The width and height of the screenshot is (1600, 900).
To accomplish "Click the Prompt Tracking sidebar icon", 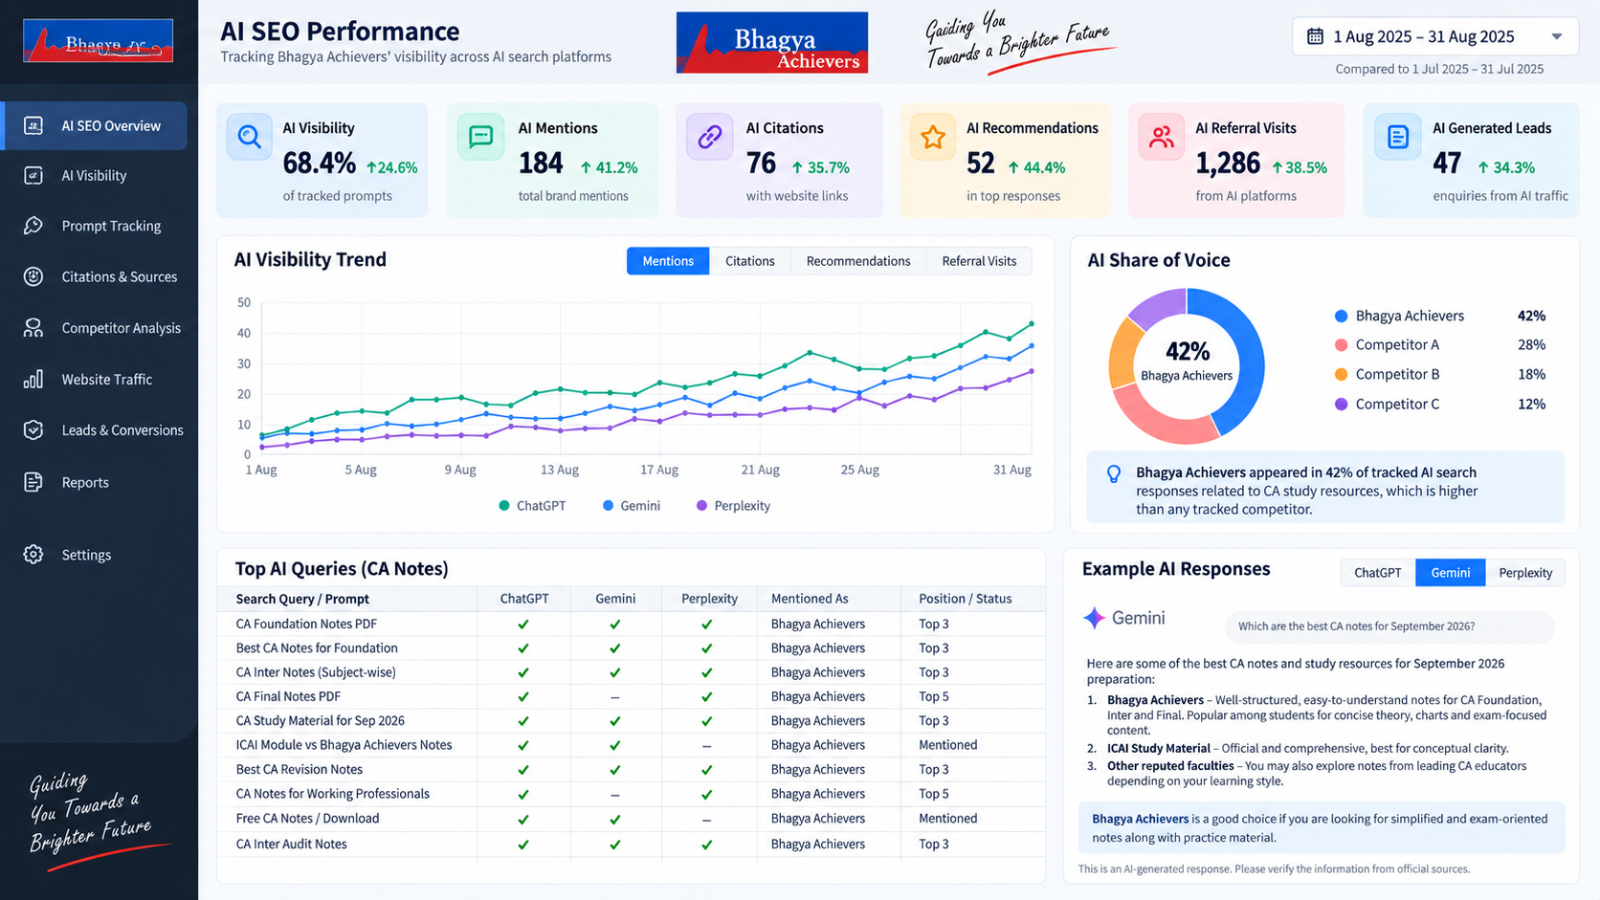I will pyautogui.click(x=33, y=225).
